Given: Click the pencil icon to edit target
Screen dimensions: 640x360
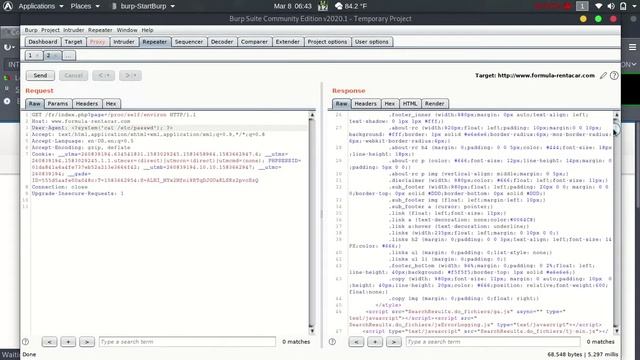Looking at the screenshot, I should click(603, 76).
